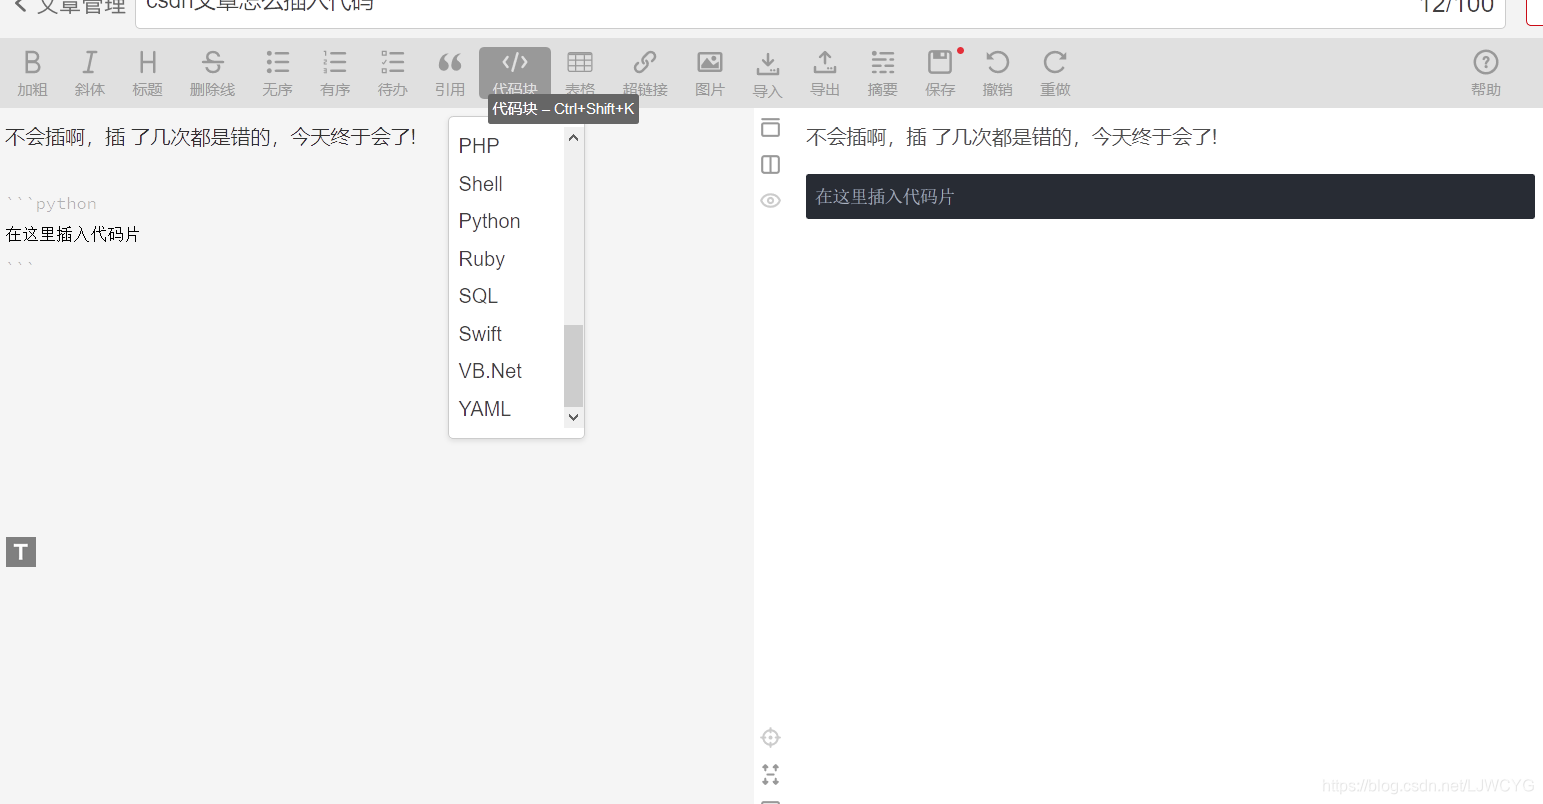Select Python from the language dropdown

point(489,221)
